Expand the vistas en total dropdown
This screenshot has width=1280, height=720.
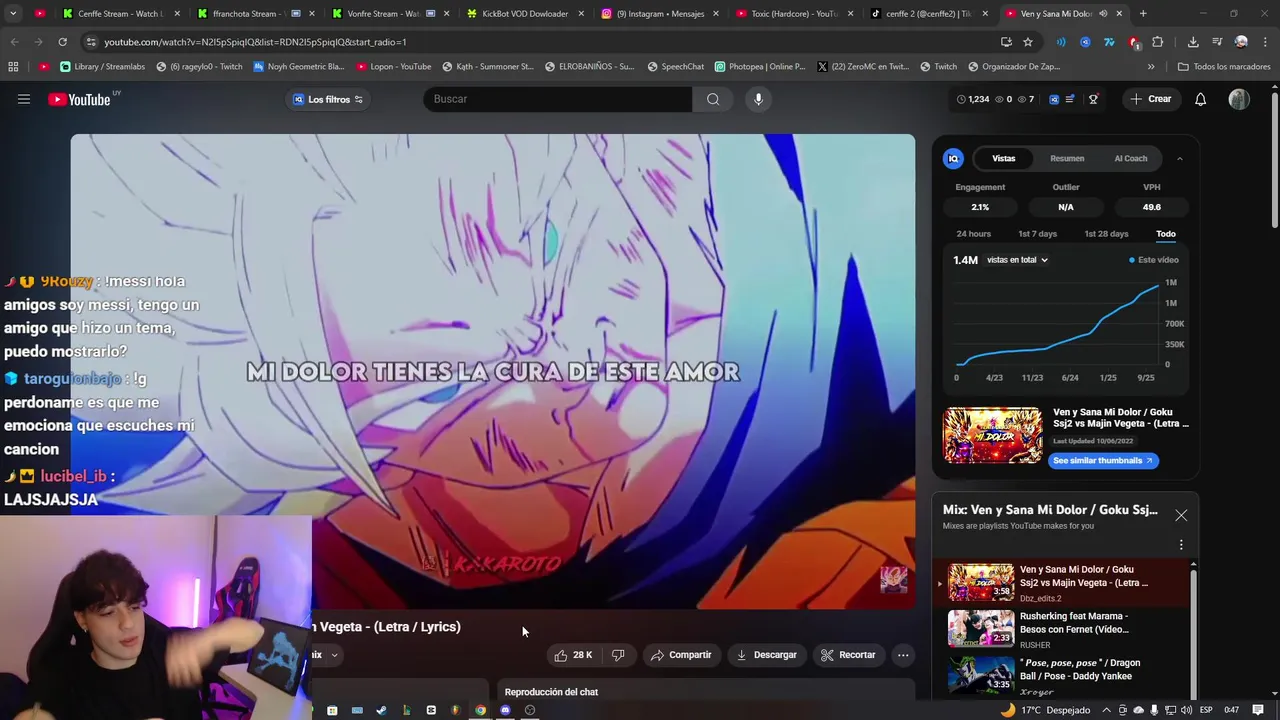click(1017, 260)
